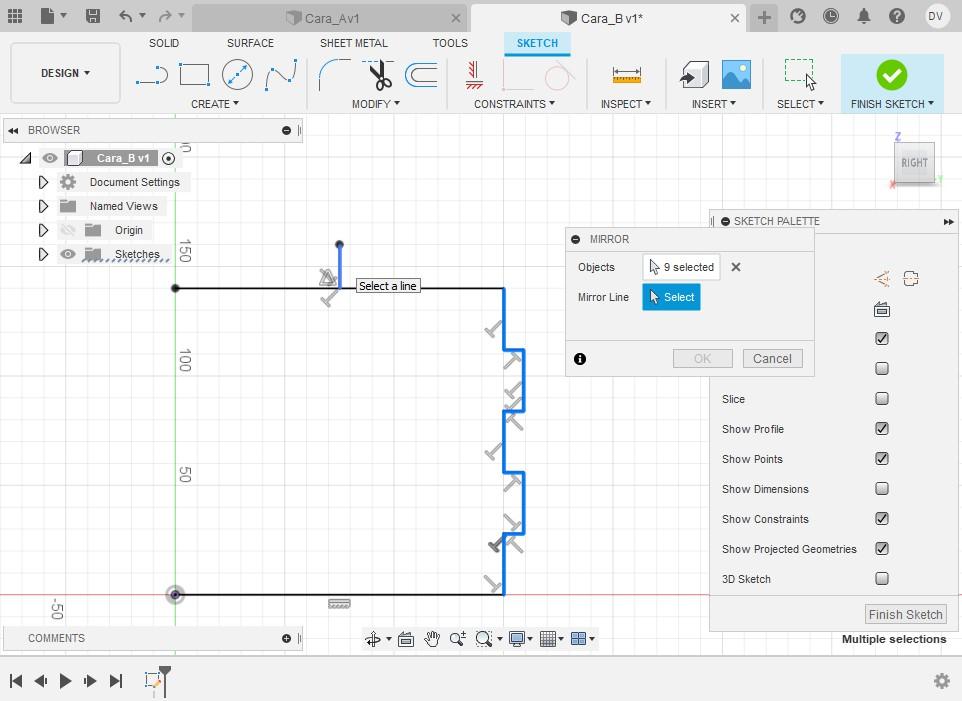Open the CREATE dropdown menu
This screenshot has height=701, width=962.
click(x=215, y=104)
